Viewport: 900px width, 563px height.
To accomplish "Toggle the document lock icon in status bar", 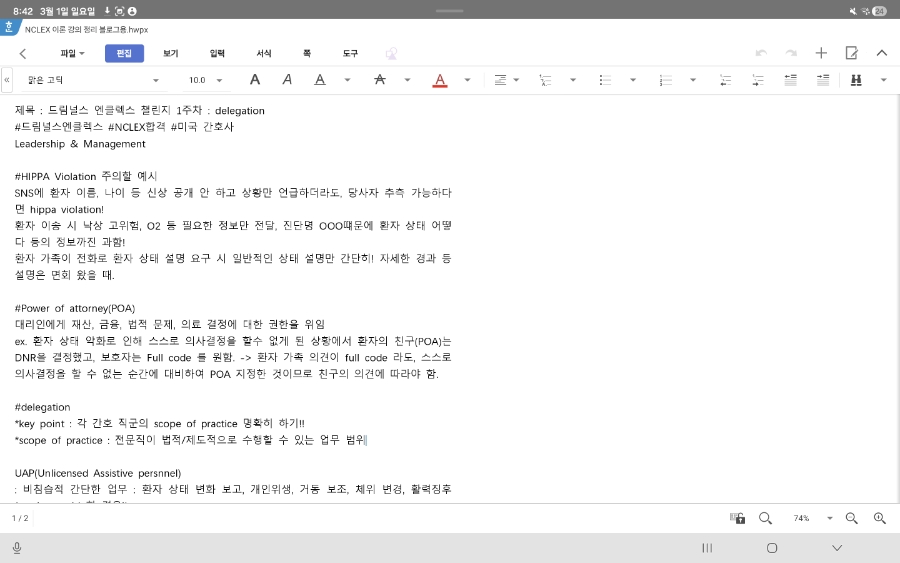I will pos(738,518).
